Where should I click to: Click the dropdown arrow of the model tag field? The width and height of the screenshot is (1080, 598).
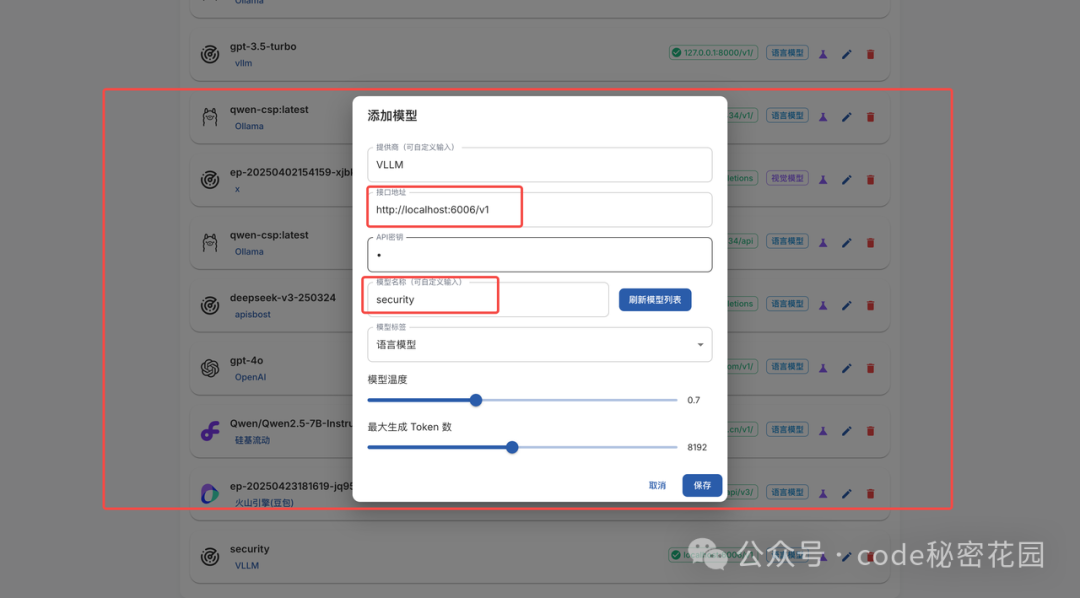click(700, 344)
